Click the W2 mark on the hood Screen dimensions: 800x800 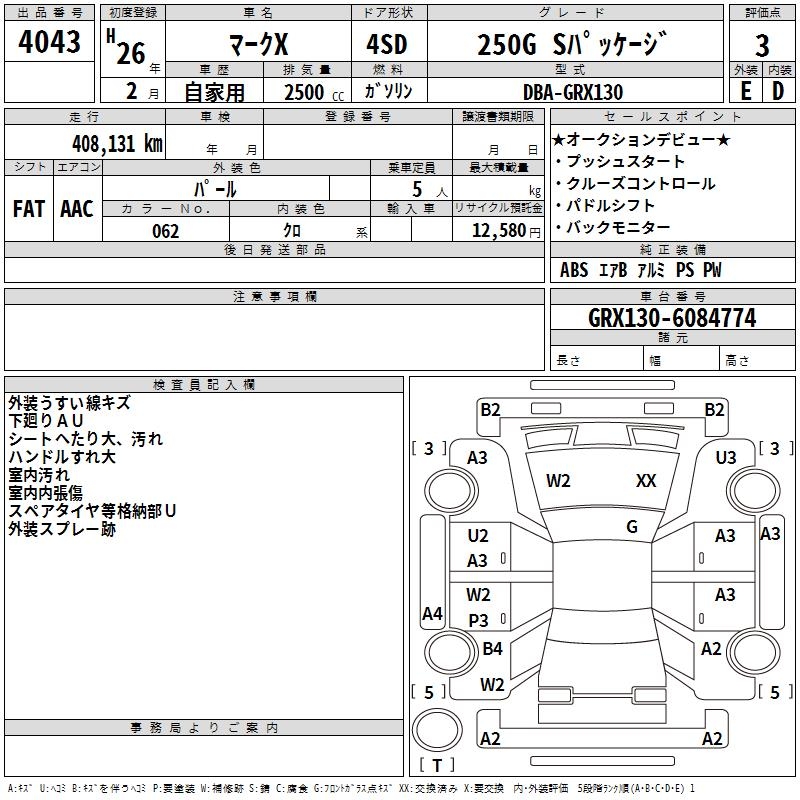(558, 481)
